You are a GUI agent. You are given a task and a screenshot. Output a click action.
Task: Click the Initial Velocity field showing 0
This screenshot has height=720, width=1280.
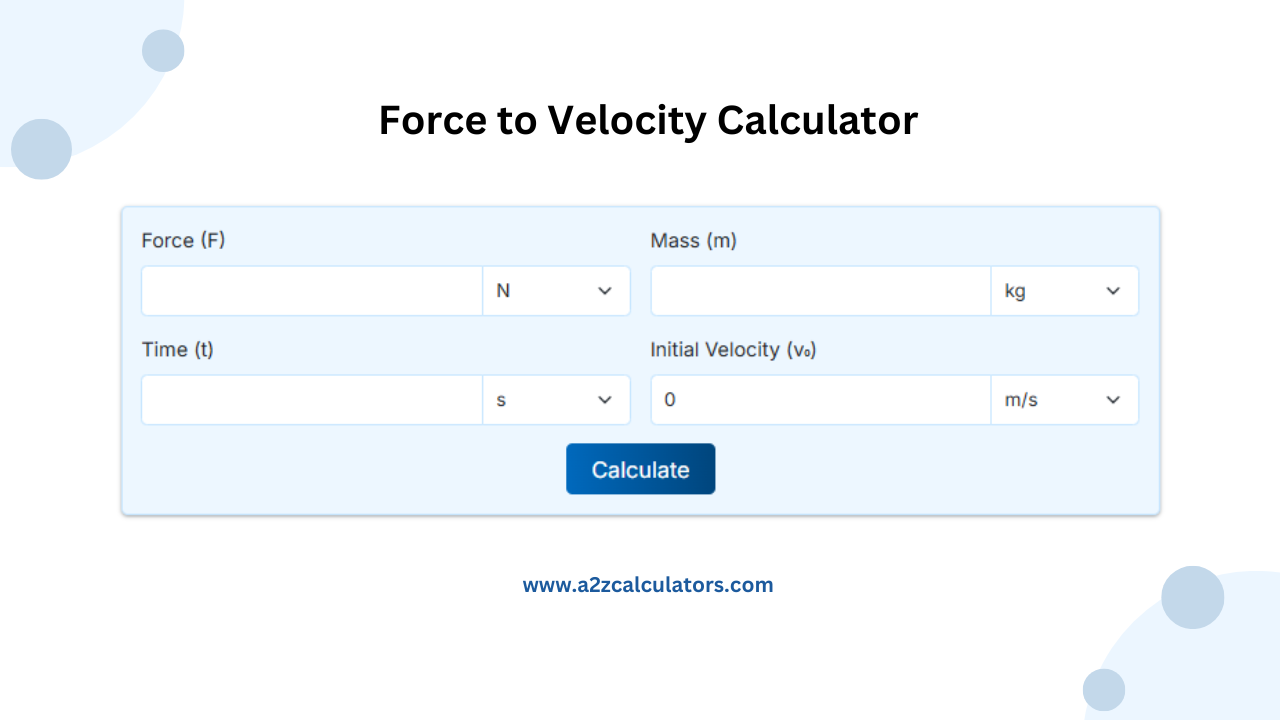tap(820, 399)
